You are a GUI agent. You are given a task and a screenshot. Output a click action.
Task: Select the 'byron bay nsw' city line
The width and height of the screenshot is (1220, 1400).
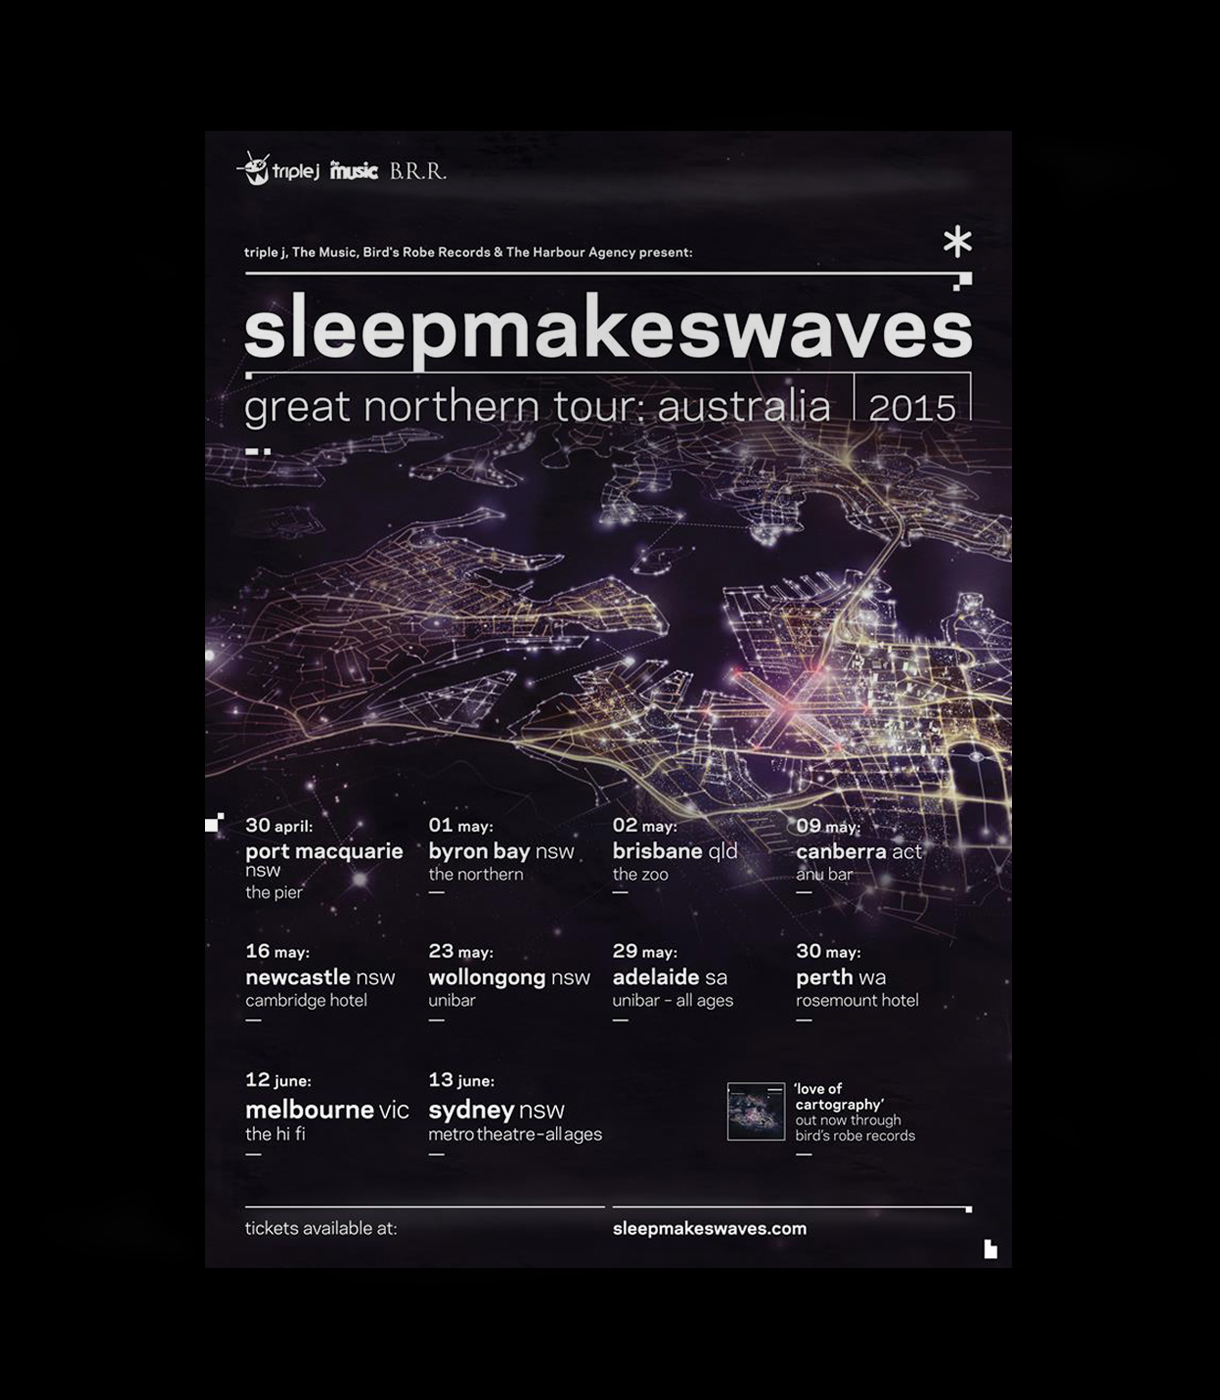point(502,852)
